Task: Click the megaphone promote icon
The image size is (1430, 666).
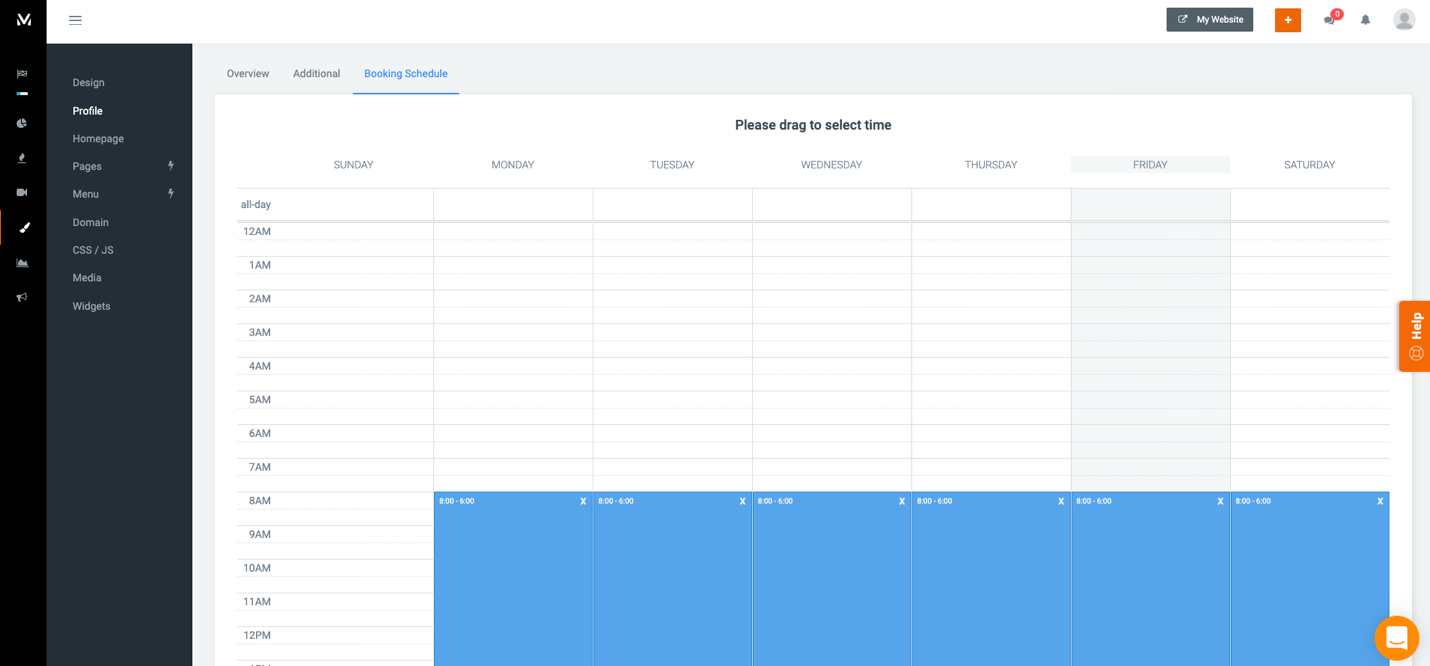Action: [x=22, y=297]
